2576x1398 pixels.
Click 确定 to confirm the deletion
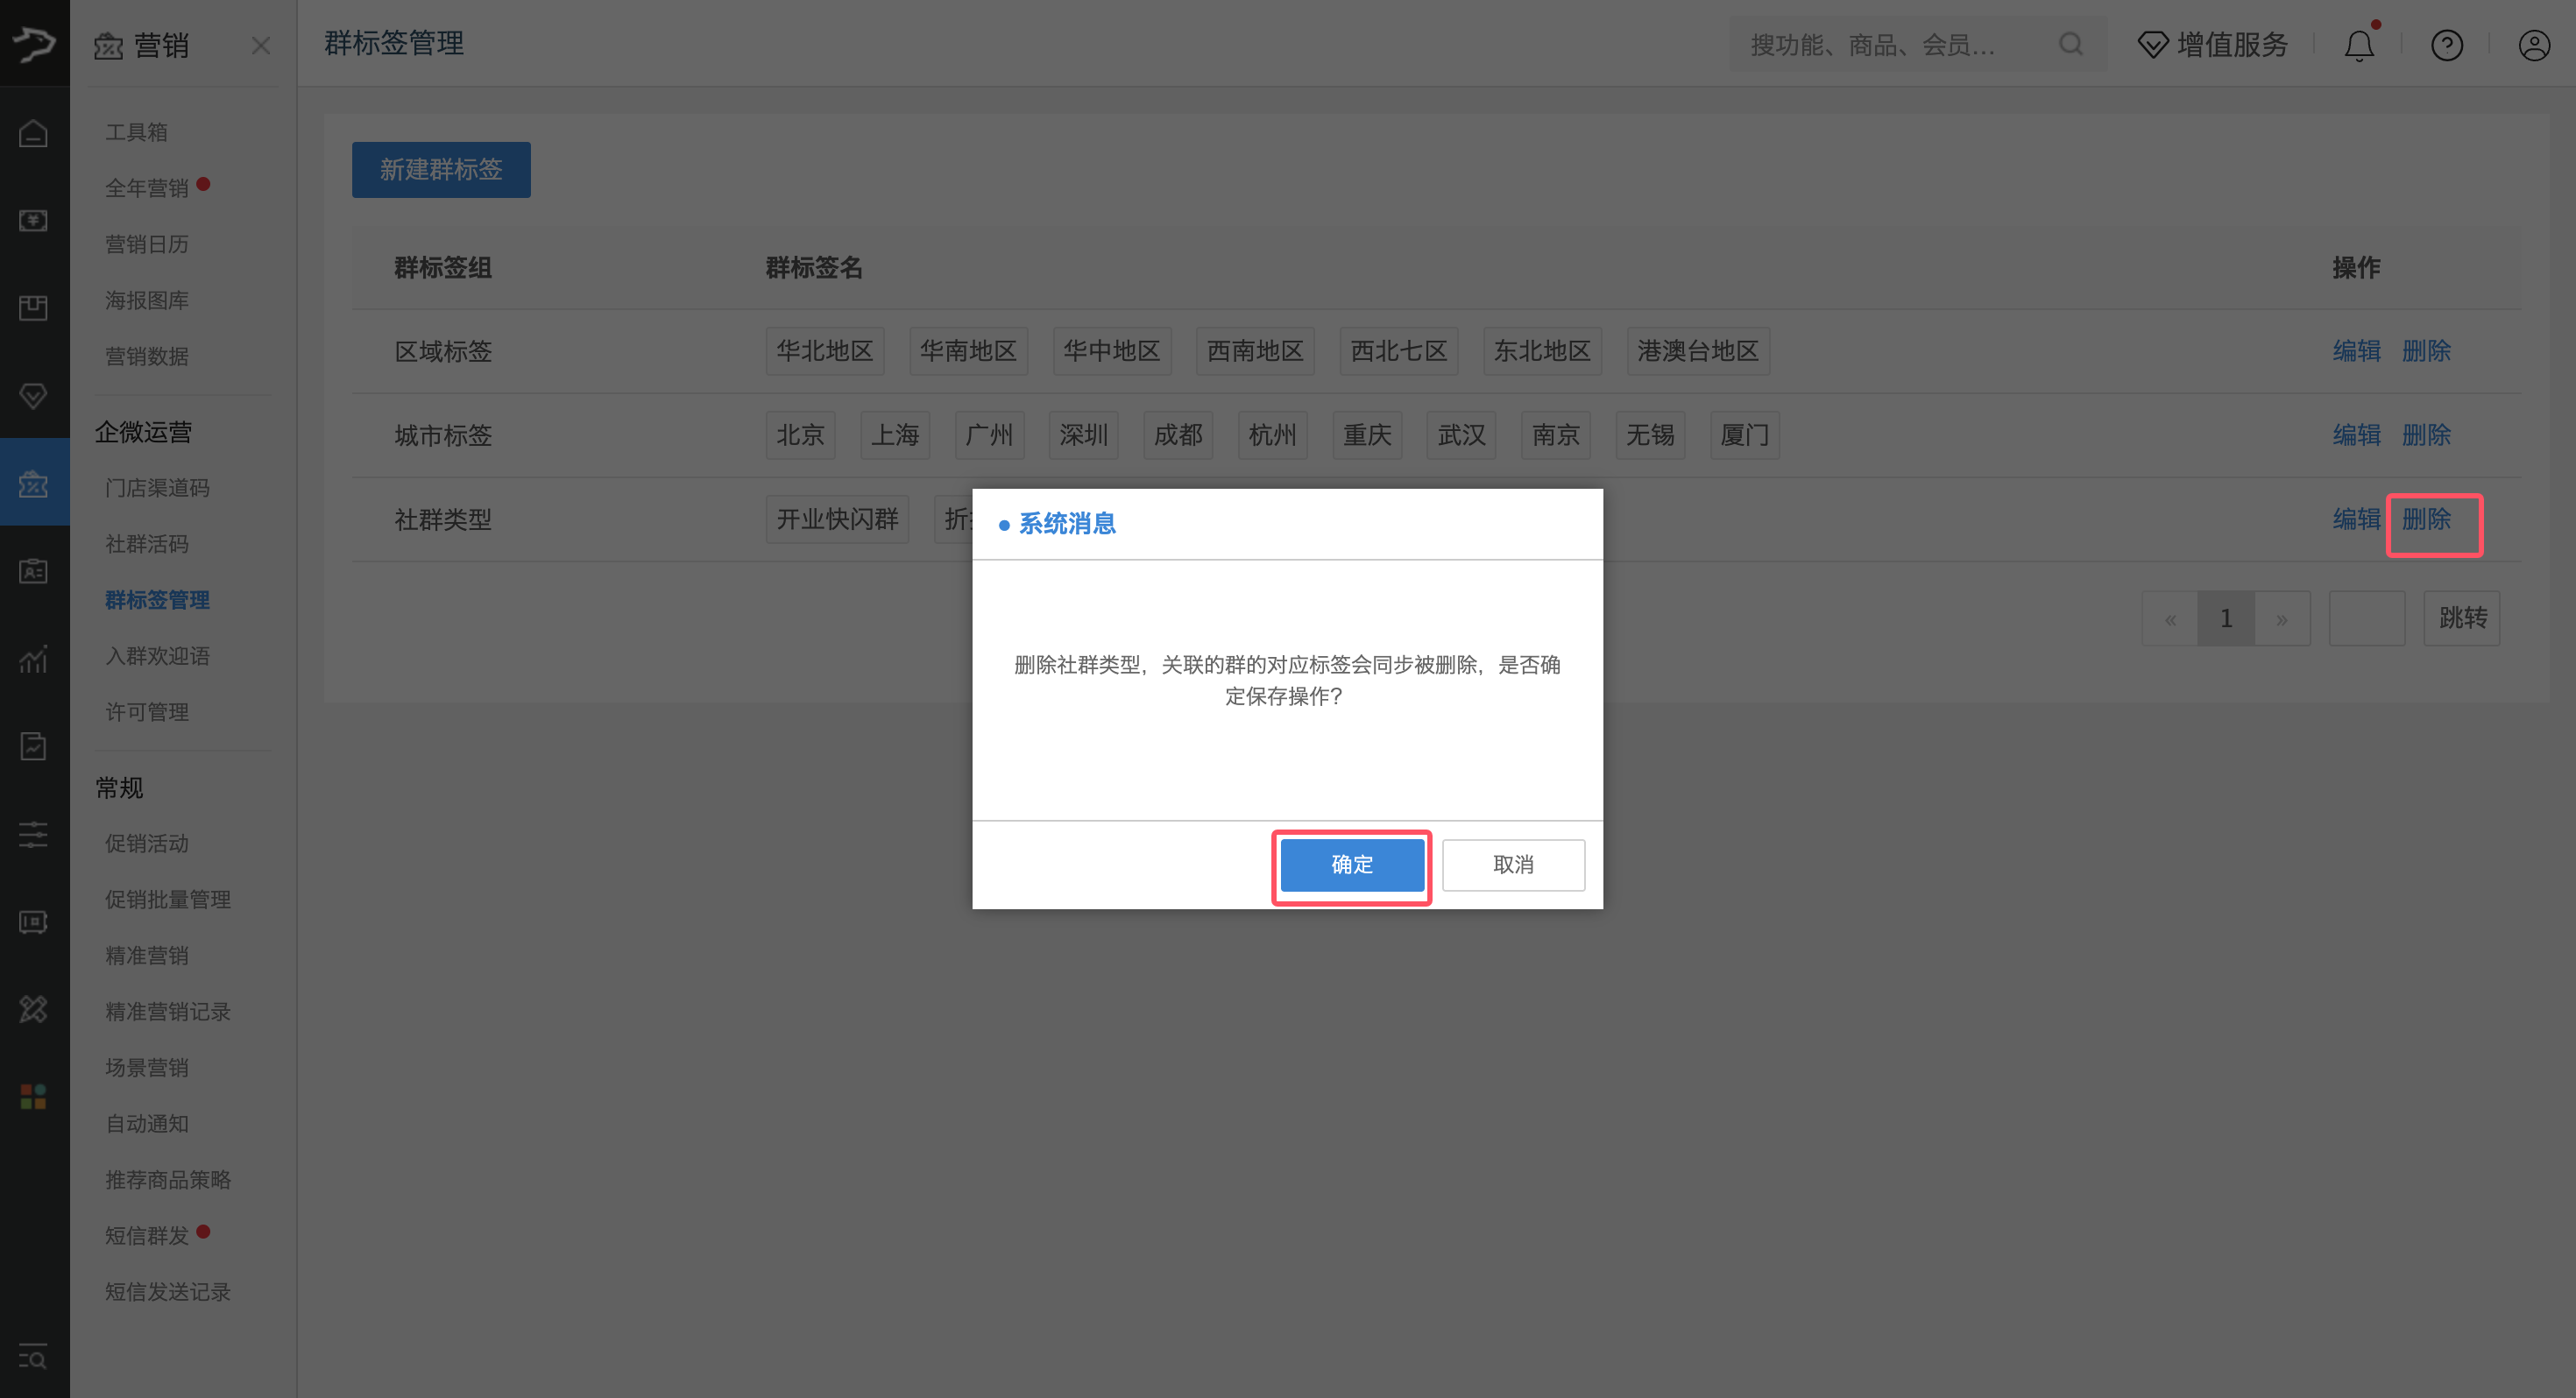(x=1351, y=865)
